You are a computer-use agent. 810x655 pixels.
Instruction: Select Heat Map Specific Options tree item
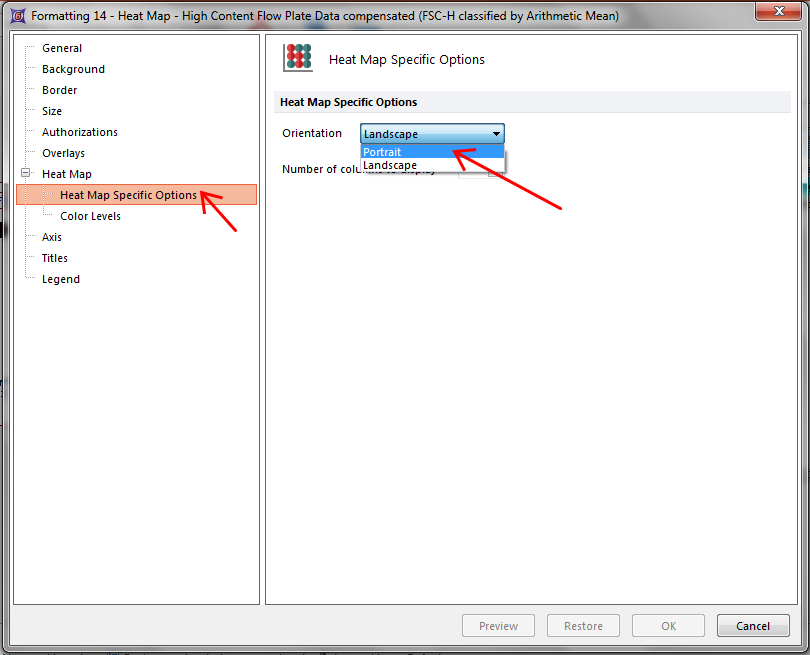(x=128, y=195)
